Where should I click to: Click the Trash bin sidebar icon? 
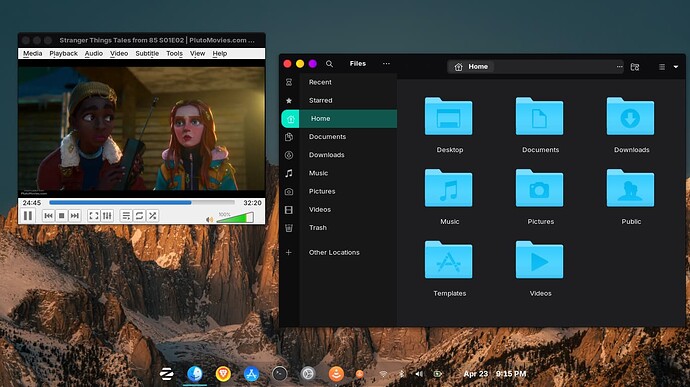[289, 228]
